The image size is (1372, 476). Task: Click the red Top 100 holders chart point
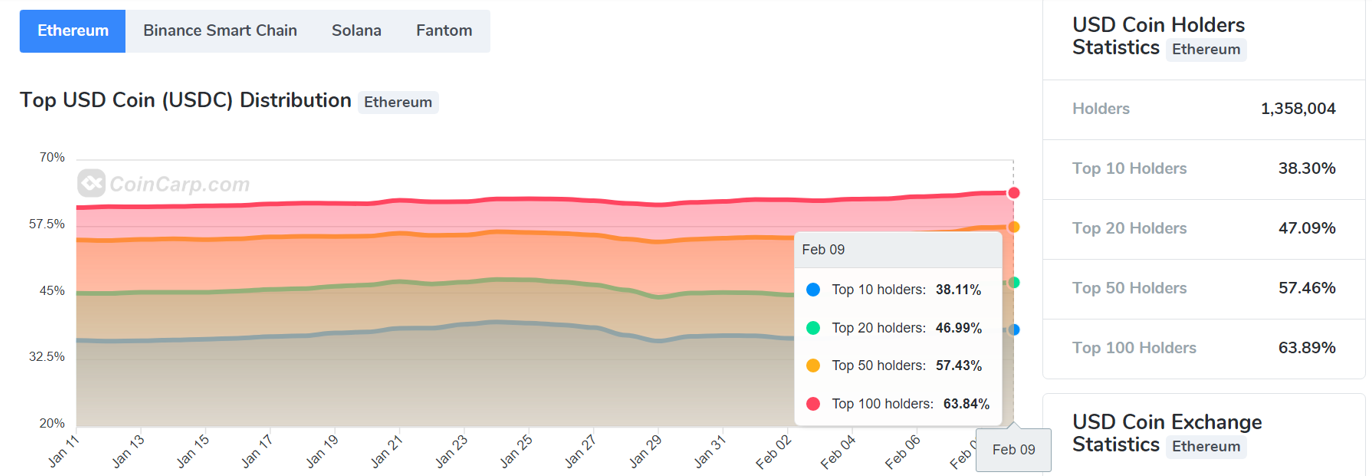pos(1014,193)
